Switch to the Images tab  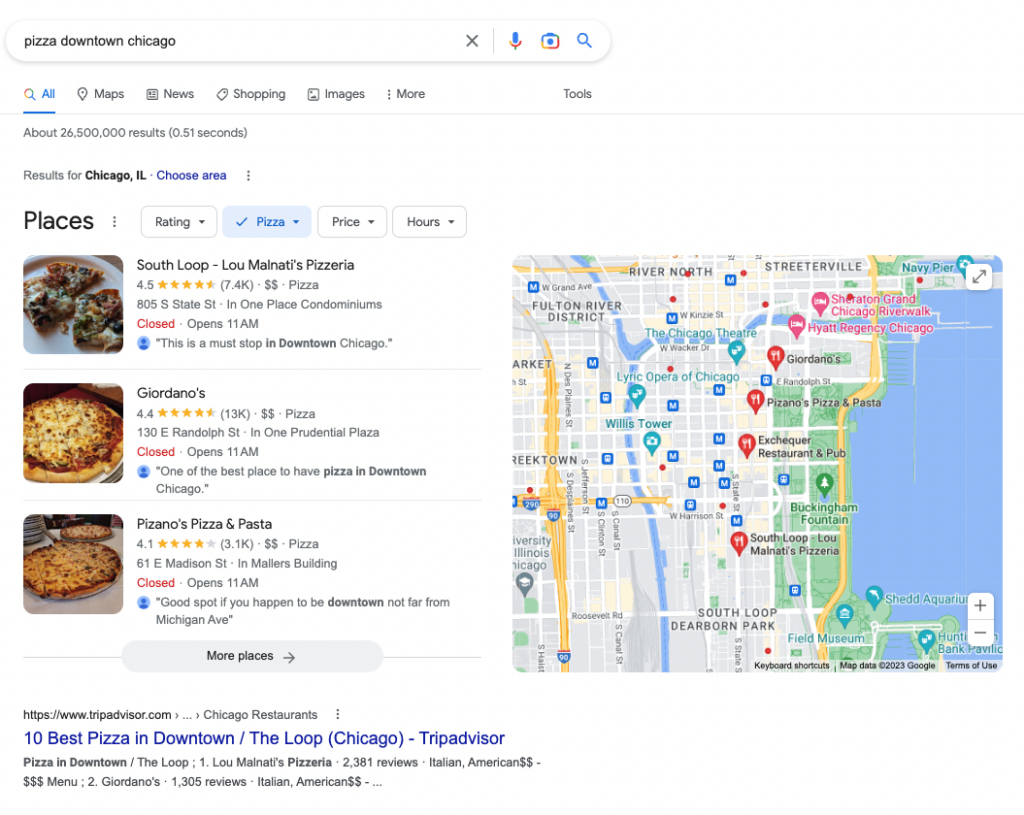pyautogui.click(x=336, y=94)
